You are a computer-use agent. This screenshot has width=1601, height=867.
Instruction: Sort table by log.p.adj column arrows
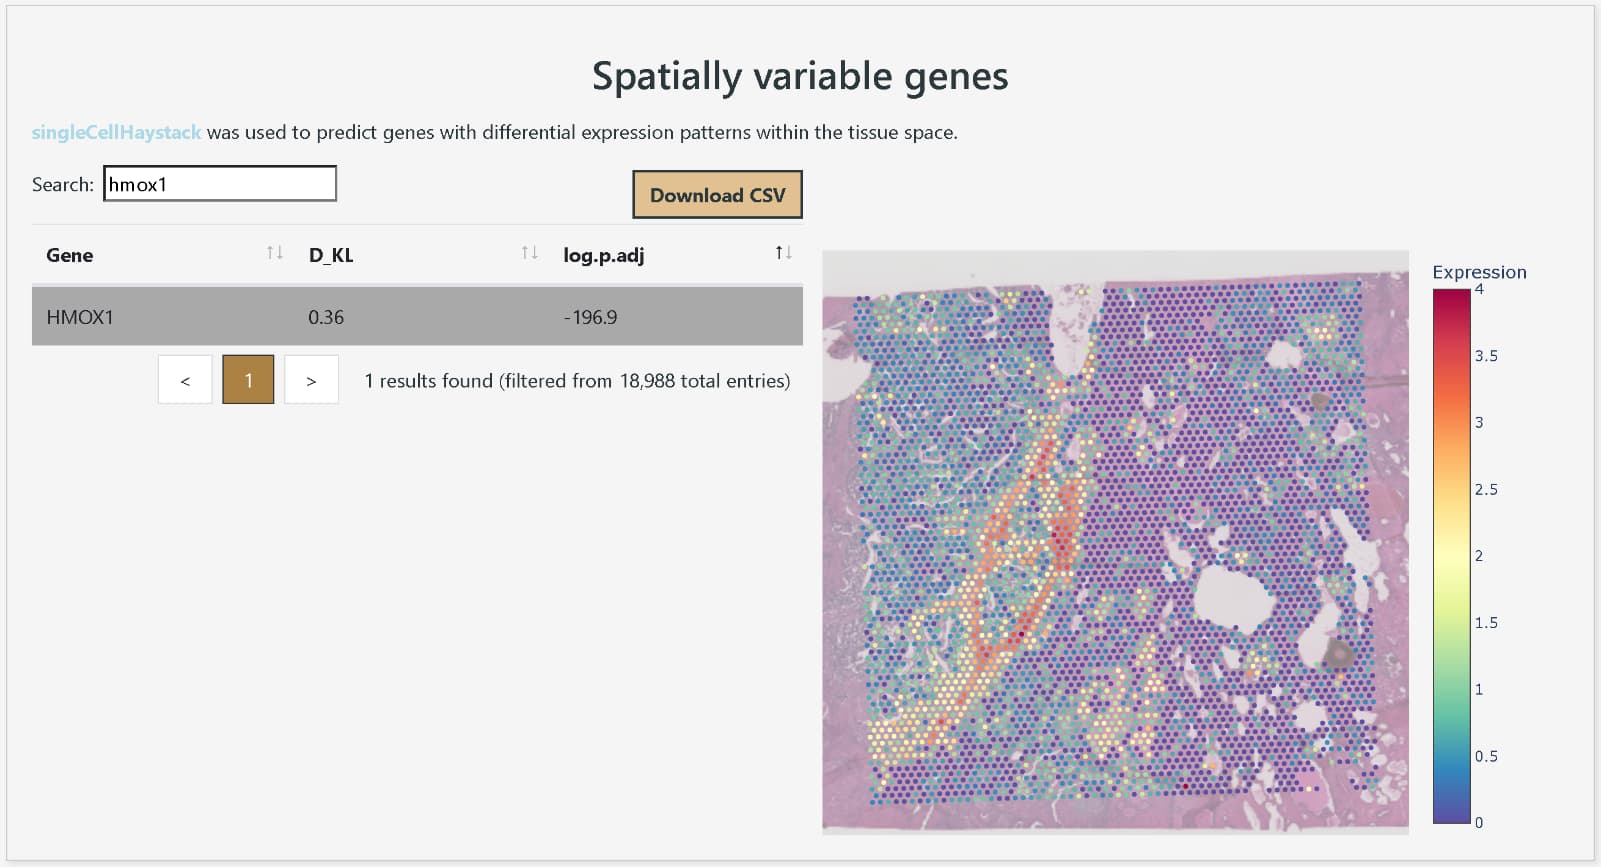[784, 253]
